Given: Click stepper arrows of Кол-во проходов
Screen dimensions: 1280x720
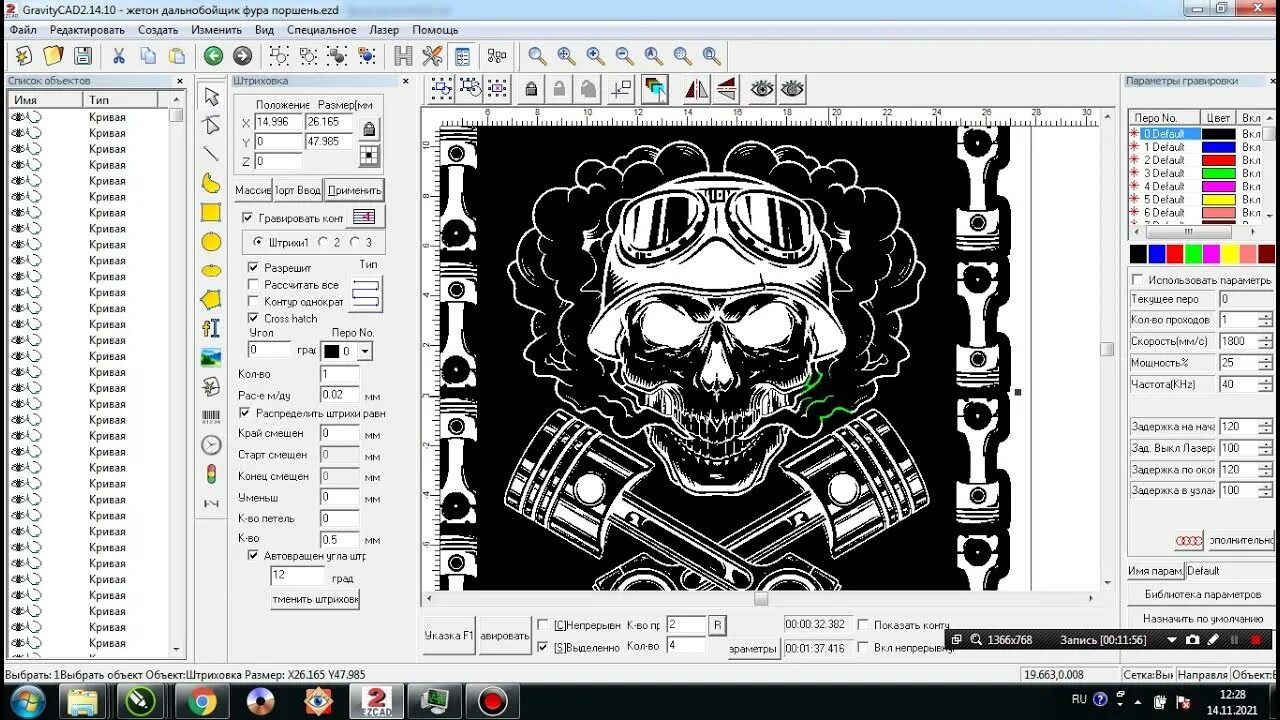Looking at the screenshot, I should 1265,320.
